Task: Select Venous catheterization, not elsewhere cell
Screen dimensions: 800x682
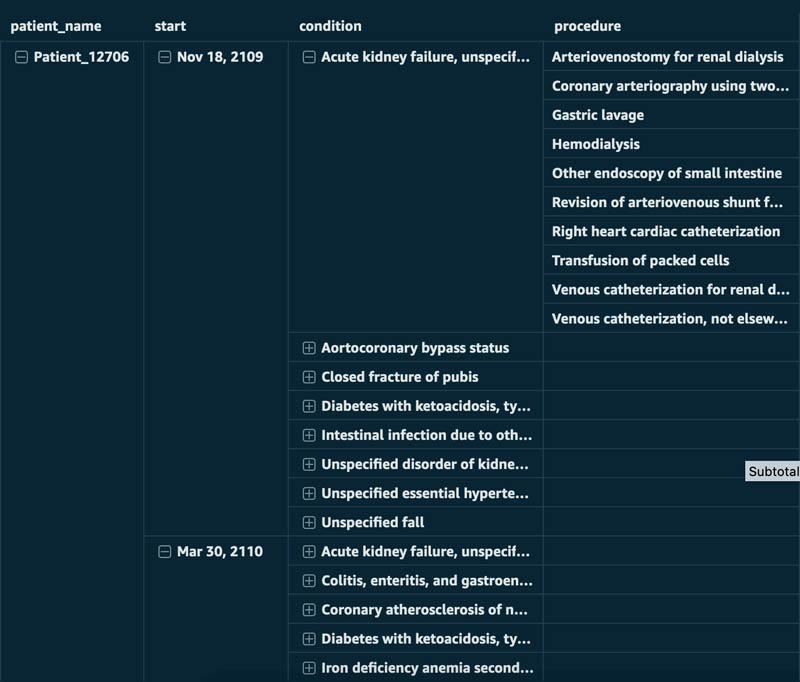Action: (671, 318)
